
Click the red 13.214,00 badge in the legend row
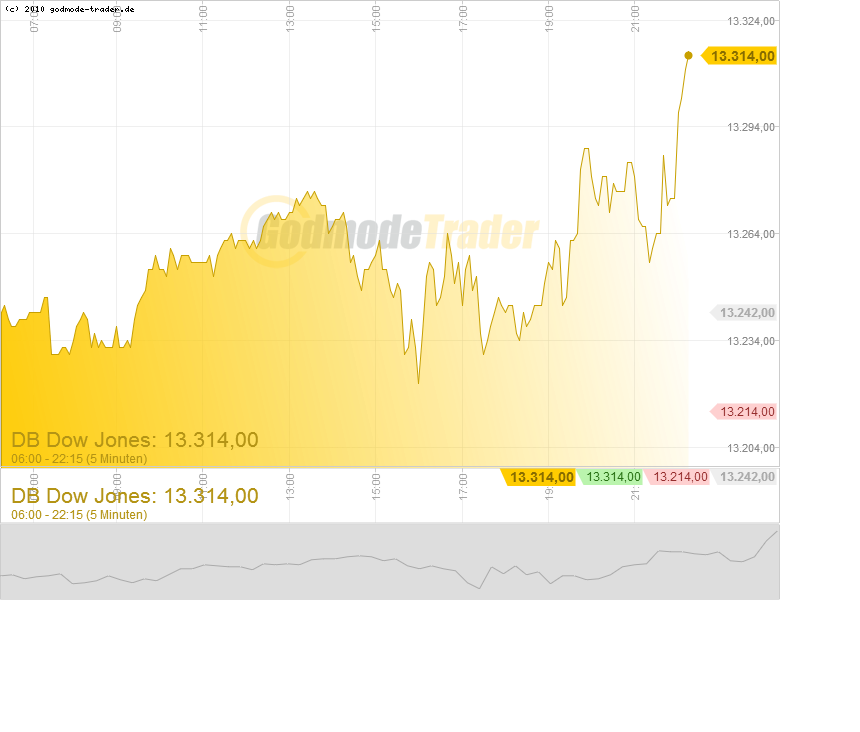click(x=680, y=477)
